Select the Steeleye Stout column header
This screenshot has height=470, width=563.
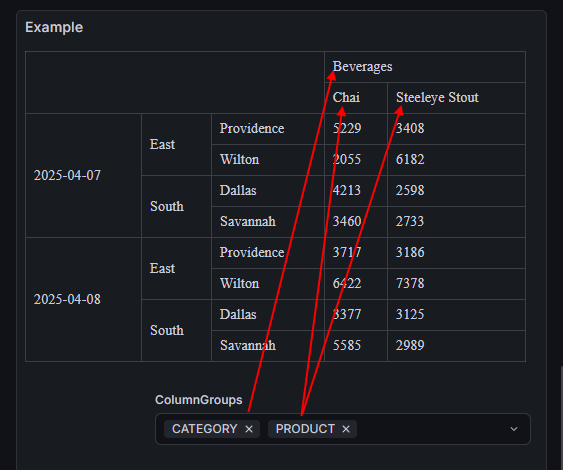click(x=456, y=98)
